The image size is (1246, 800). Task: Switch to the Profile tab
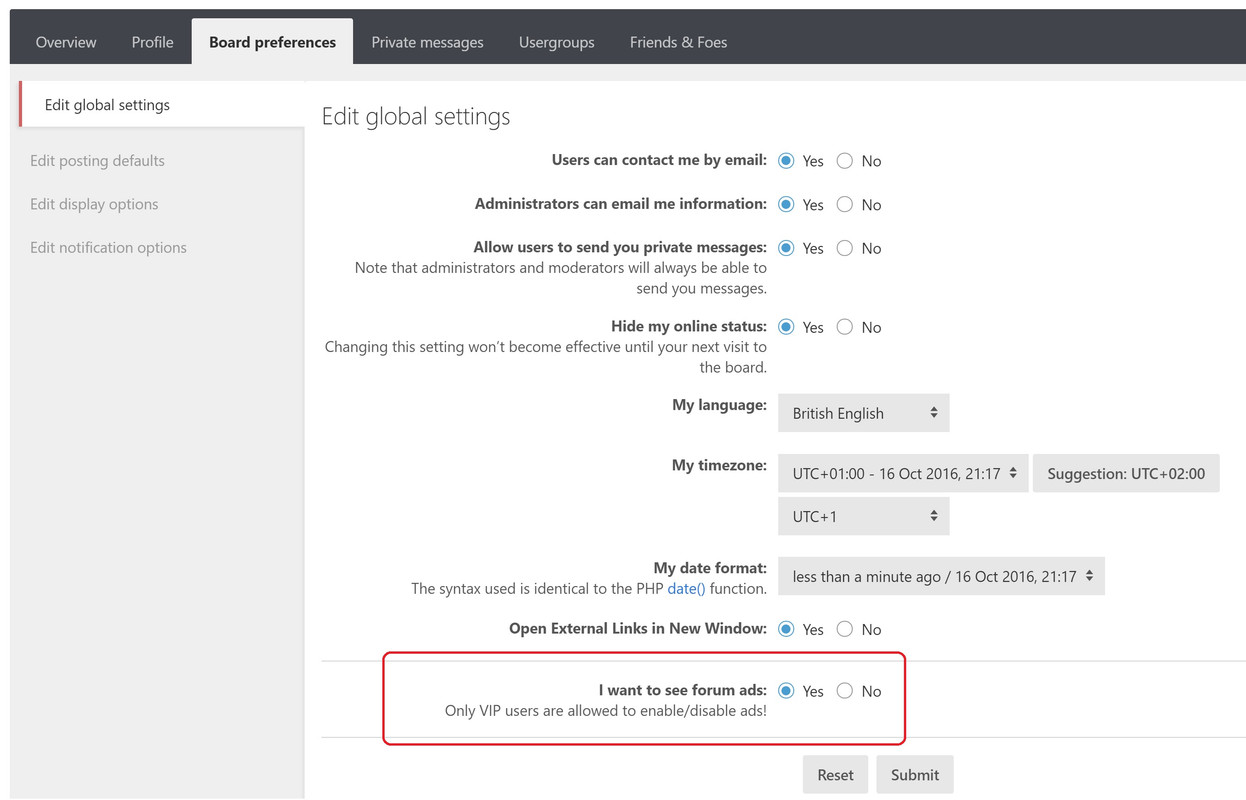(152, 42)
